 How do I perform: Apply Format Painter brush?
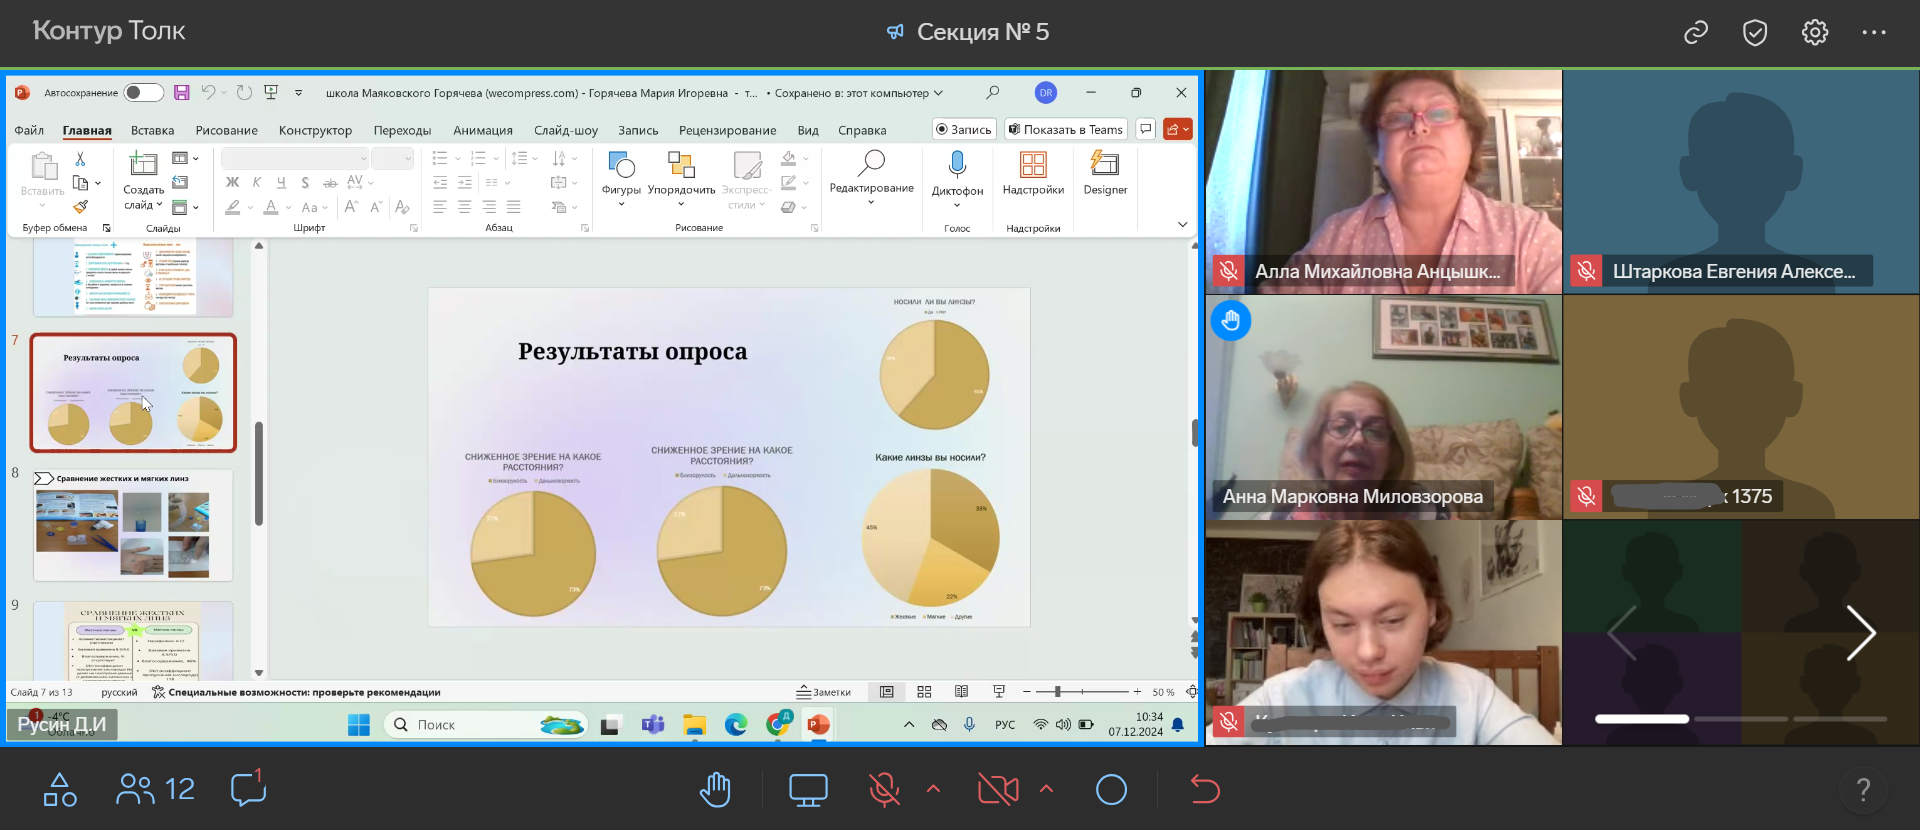(81, 207)
